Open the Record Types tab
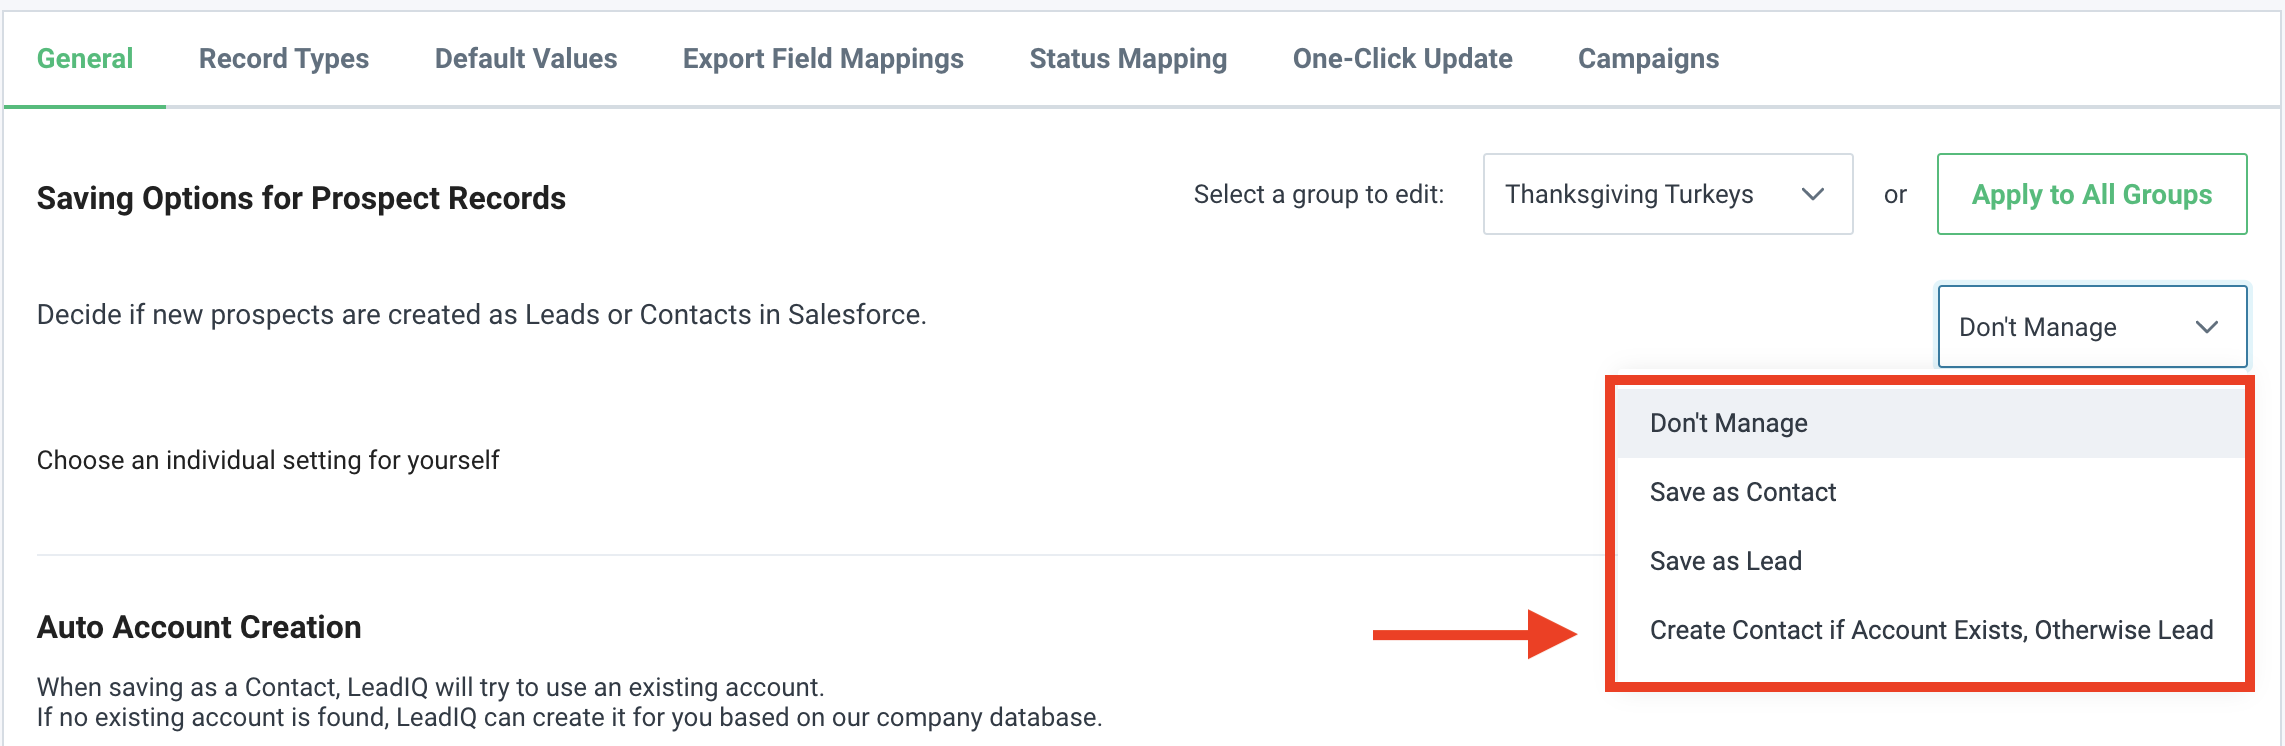 click(284, 59)
